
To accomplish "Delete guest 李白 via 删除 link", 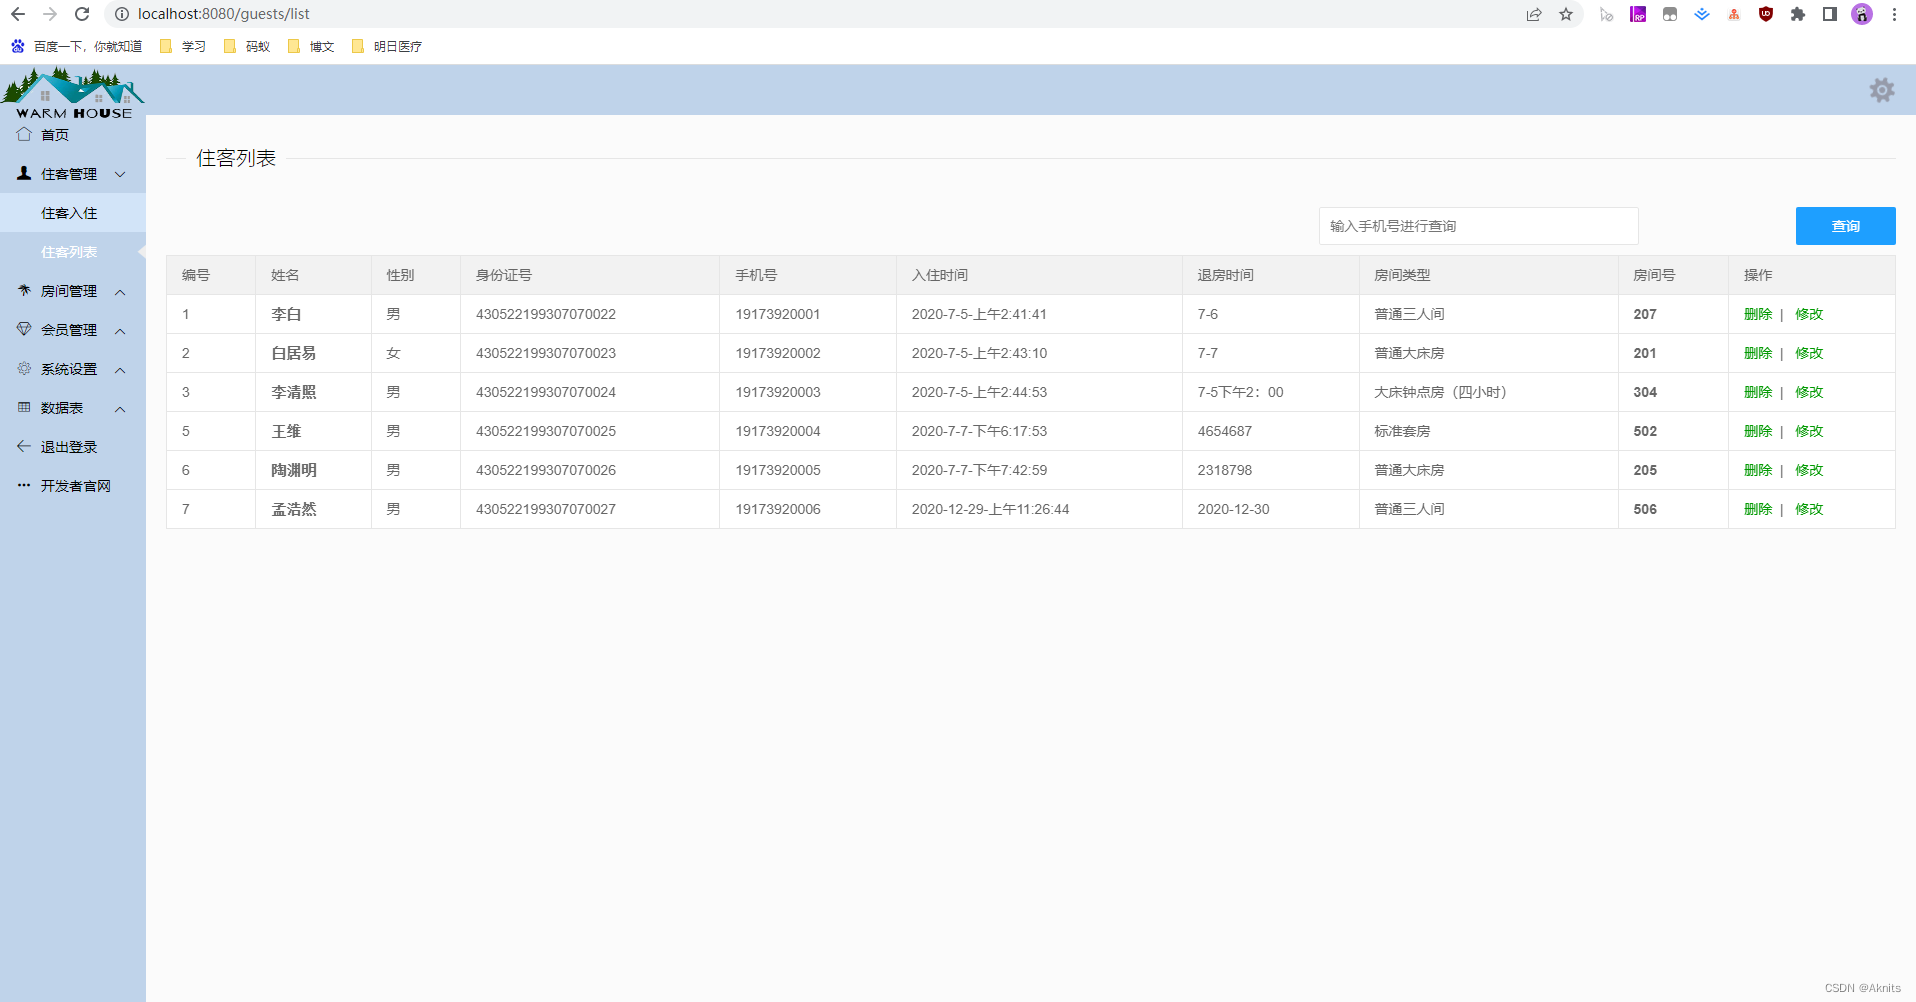I will (x=1757, y=314).
